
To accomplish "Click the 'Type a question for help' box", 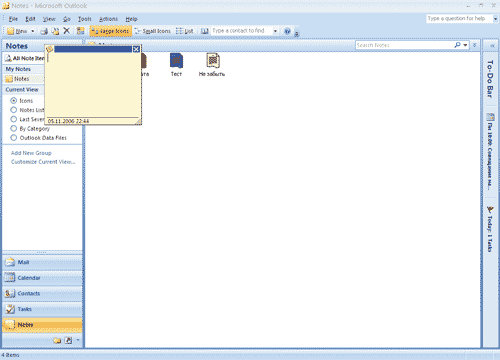I will tap(459, 18).
